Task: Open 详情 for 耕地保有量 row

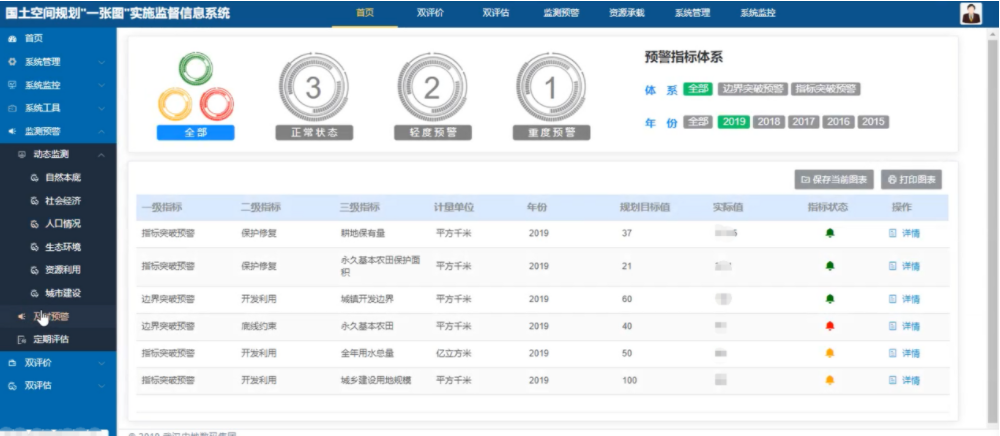Action: [x=904, y=233]
